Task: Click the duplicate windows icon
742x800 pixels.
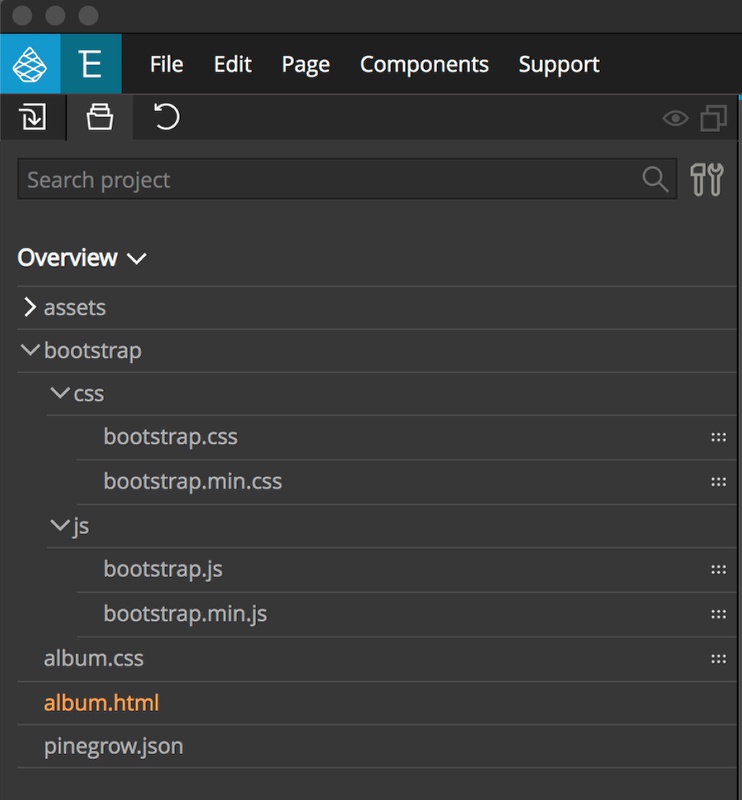Action: [713, 118]
